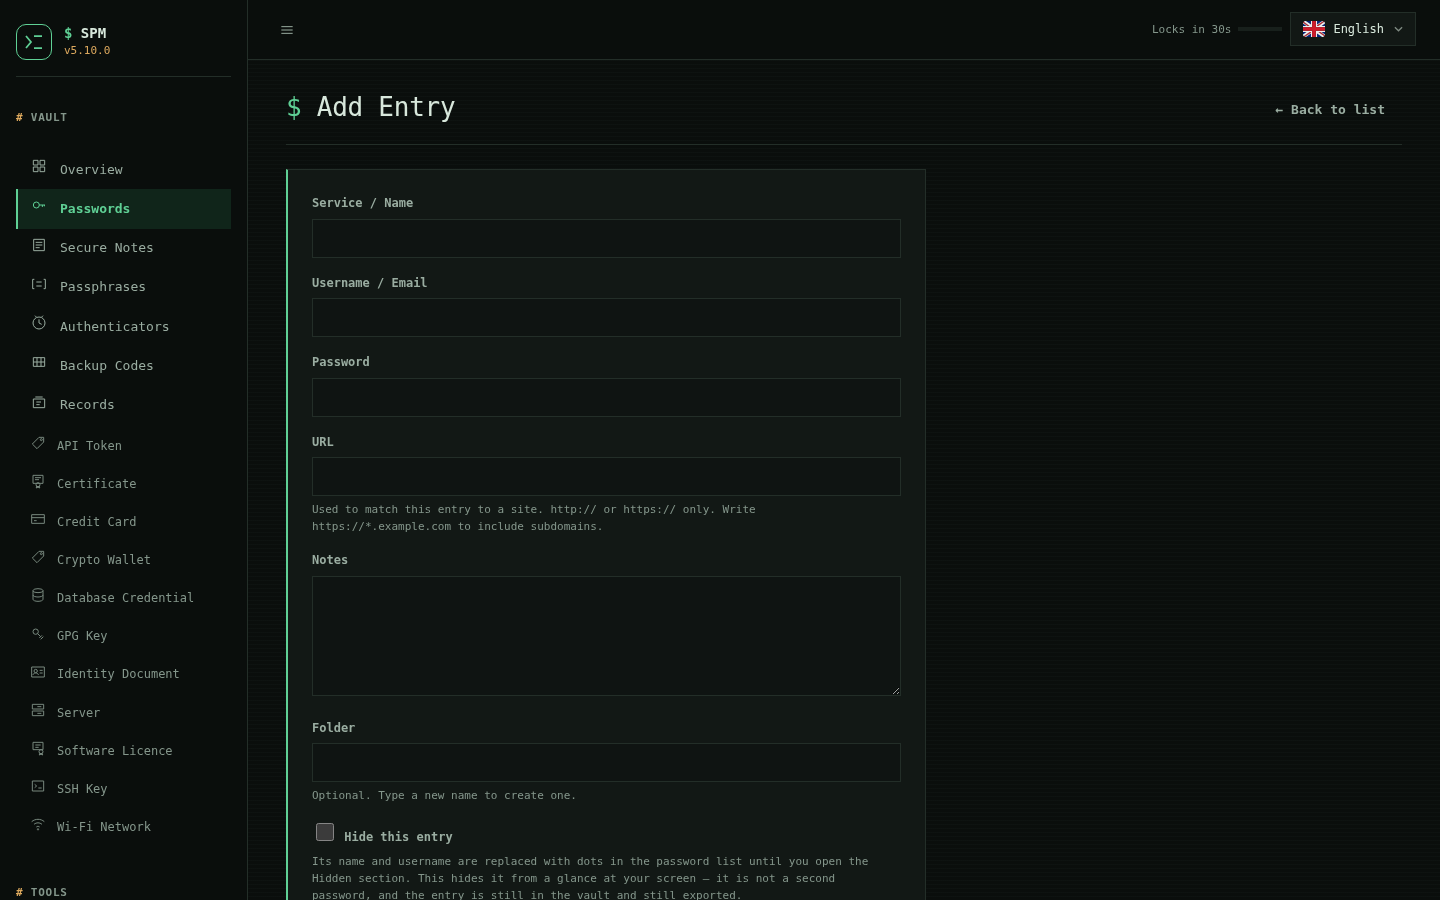
Task: Open the Passphrases sidebar link
Action: point(124,286)
